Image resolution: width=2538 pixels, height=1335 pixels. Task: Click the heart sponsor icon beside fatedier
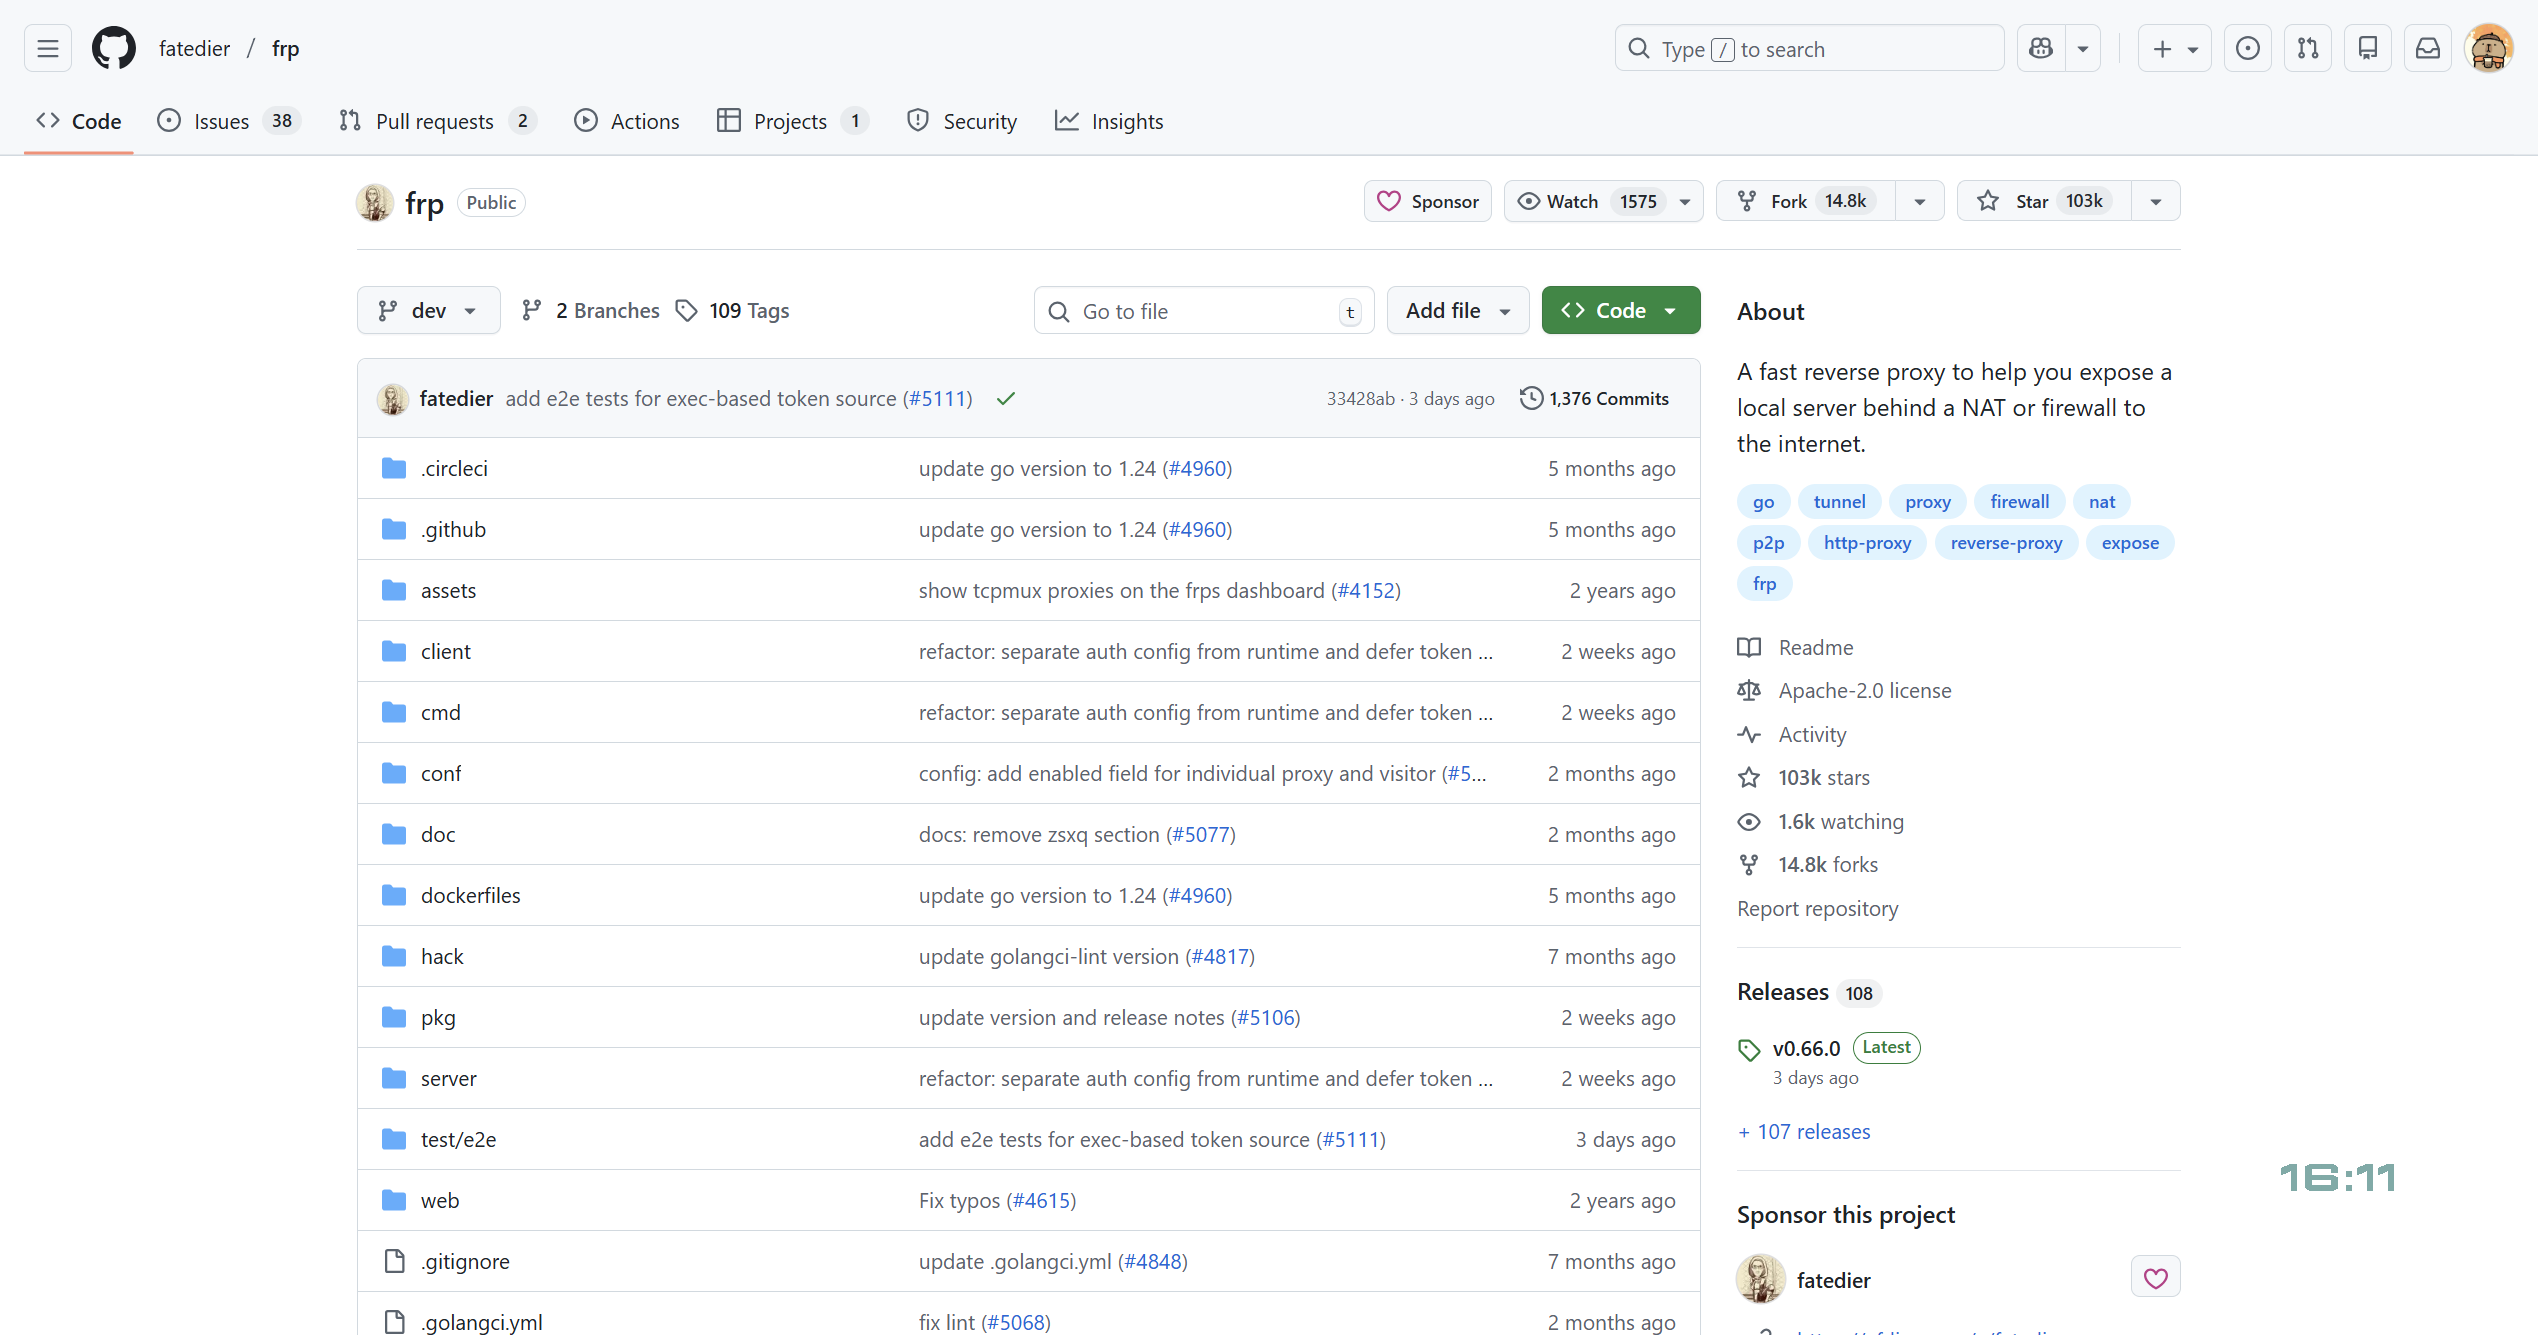click(x=2155, y=1278)
